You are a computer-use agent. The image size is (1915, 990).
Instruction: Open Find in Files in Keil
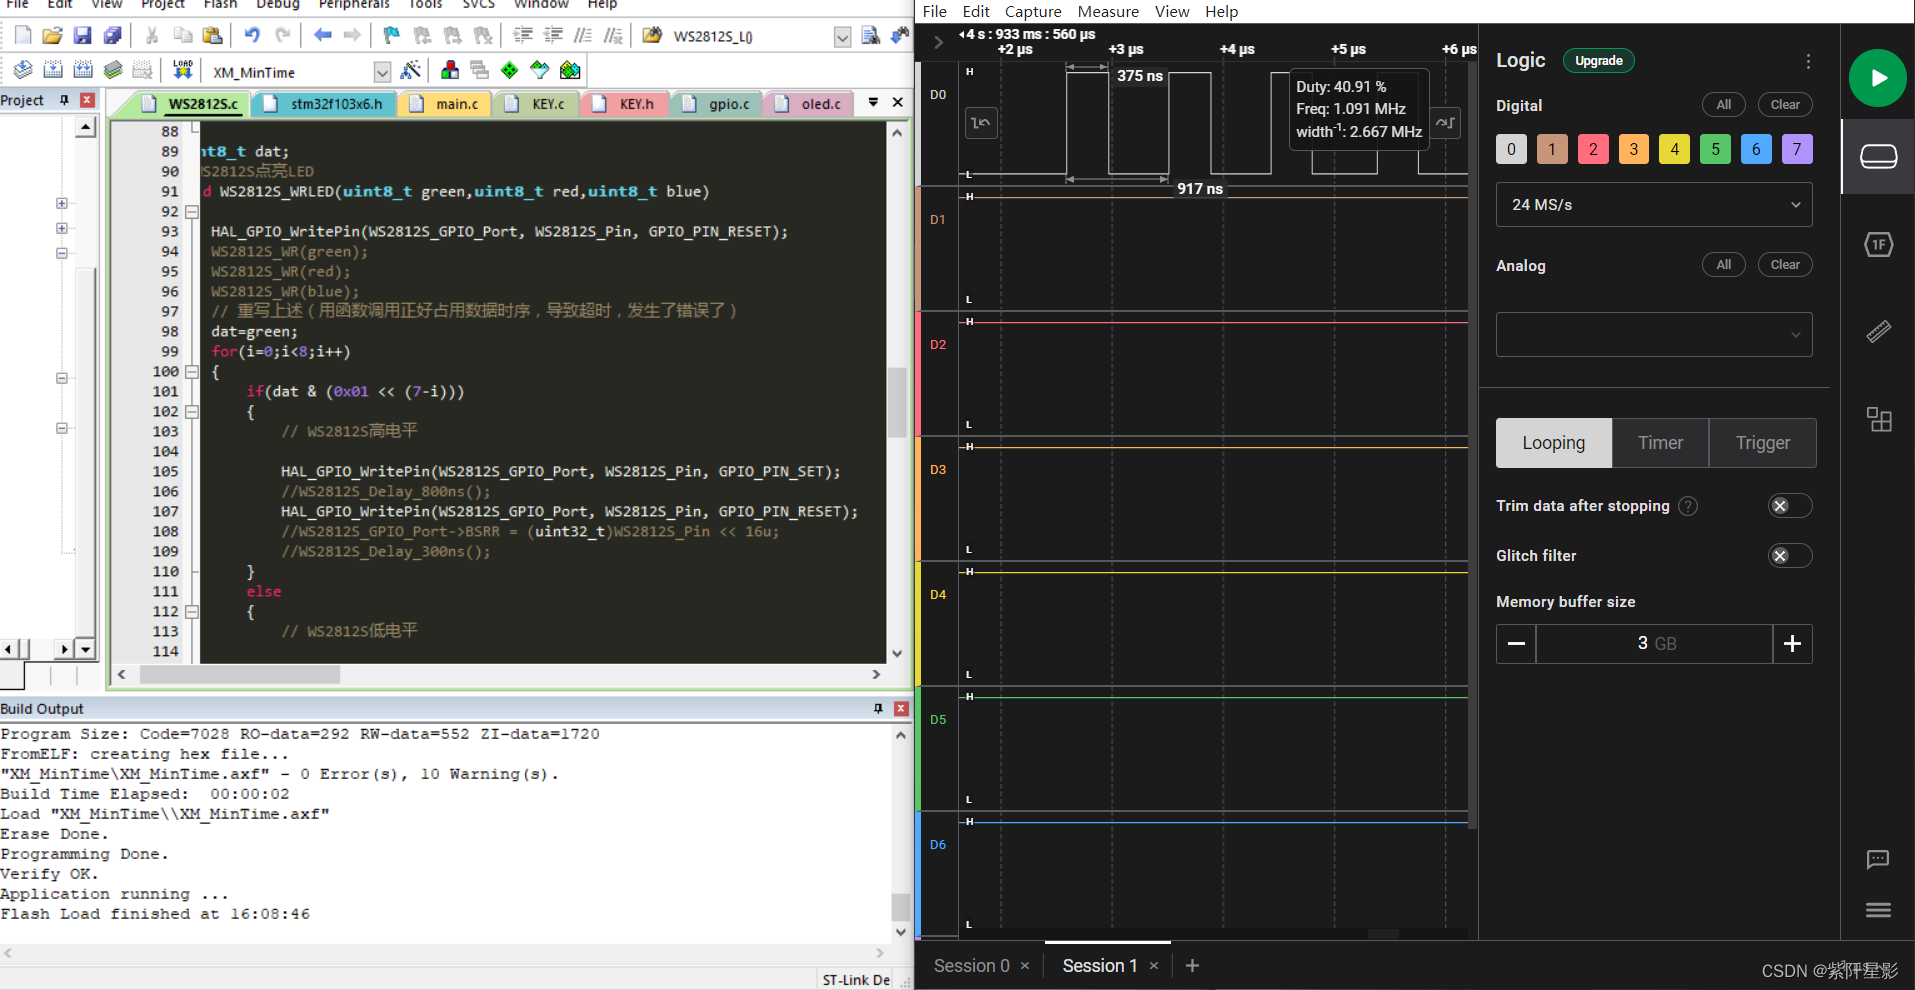pos(652,36)
